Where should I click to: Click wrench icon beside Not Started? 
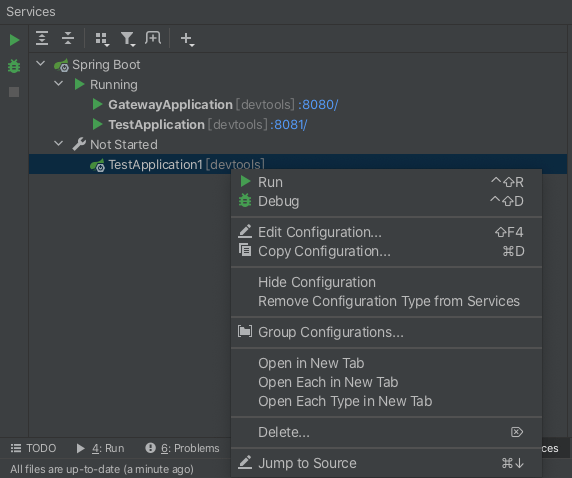(x=79, y=144)
